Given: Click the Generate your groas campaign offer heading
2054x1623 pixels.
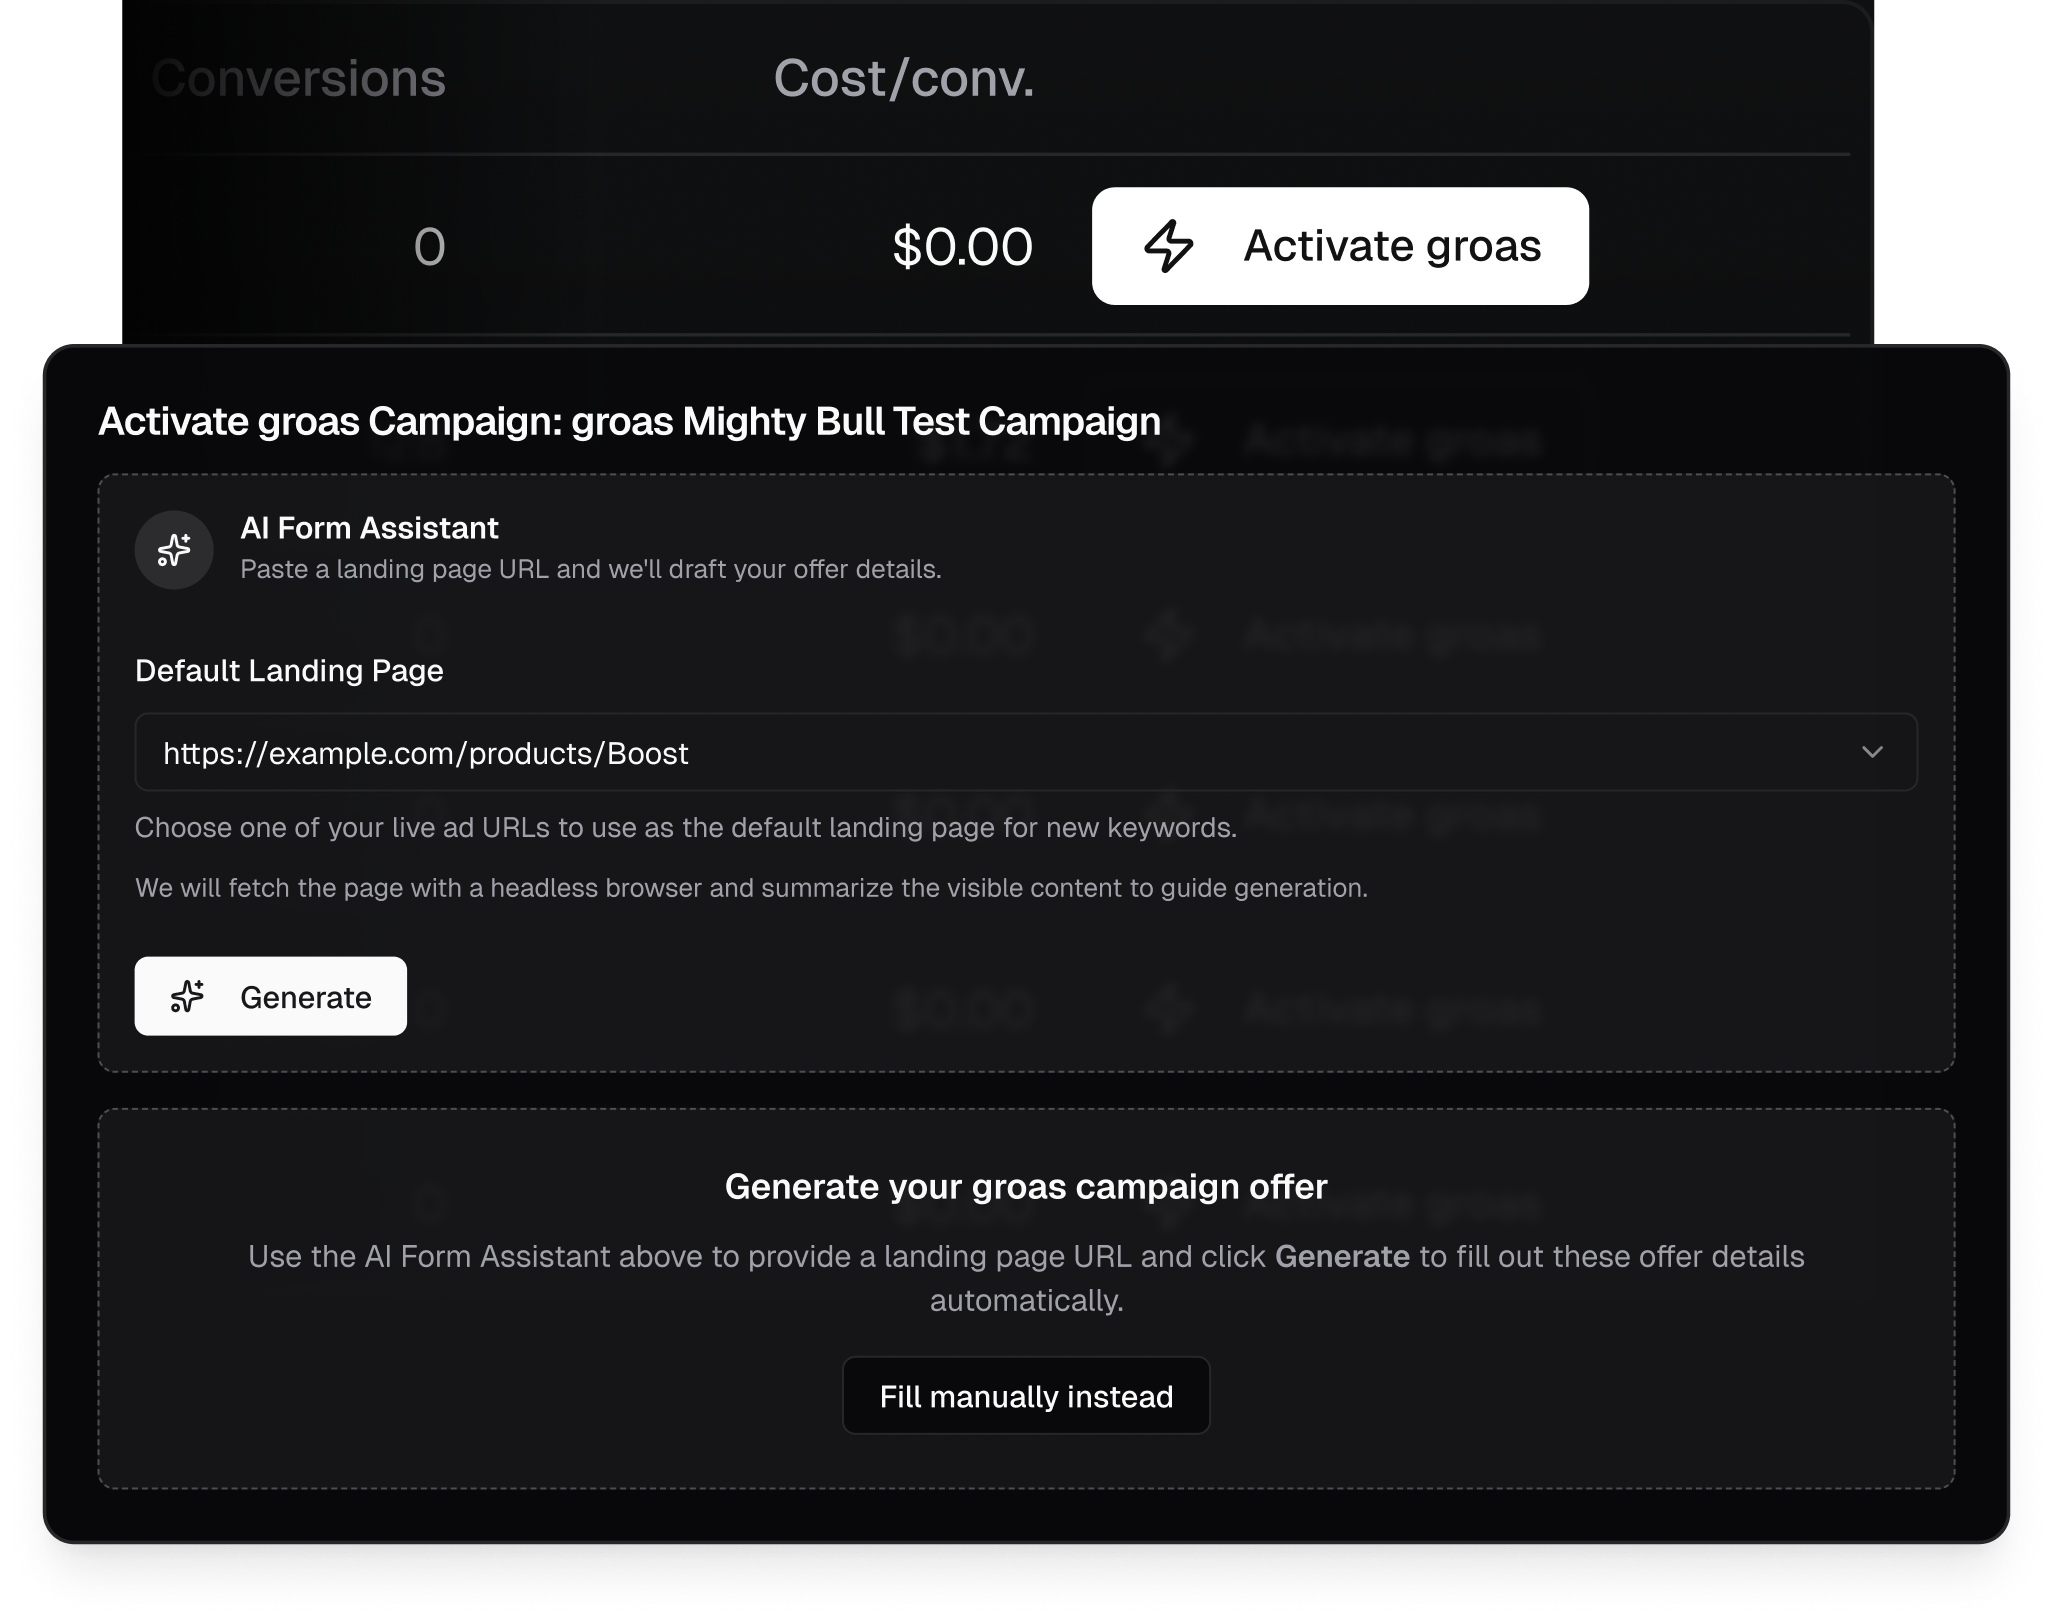Looking at the screenshot, I should tap(1026, 1186).
